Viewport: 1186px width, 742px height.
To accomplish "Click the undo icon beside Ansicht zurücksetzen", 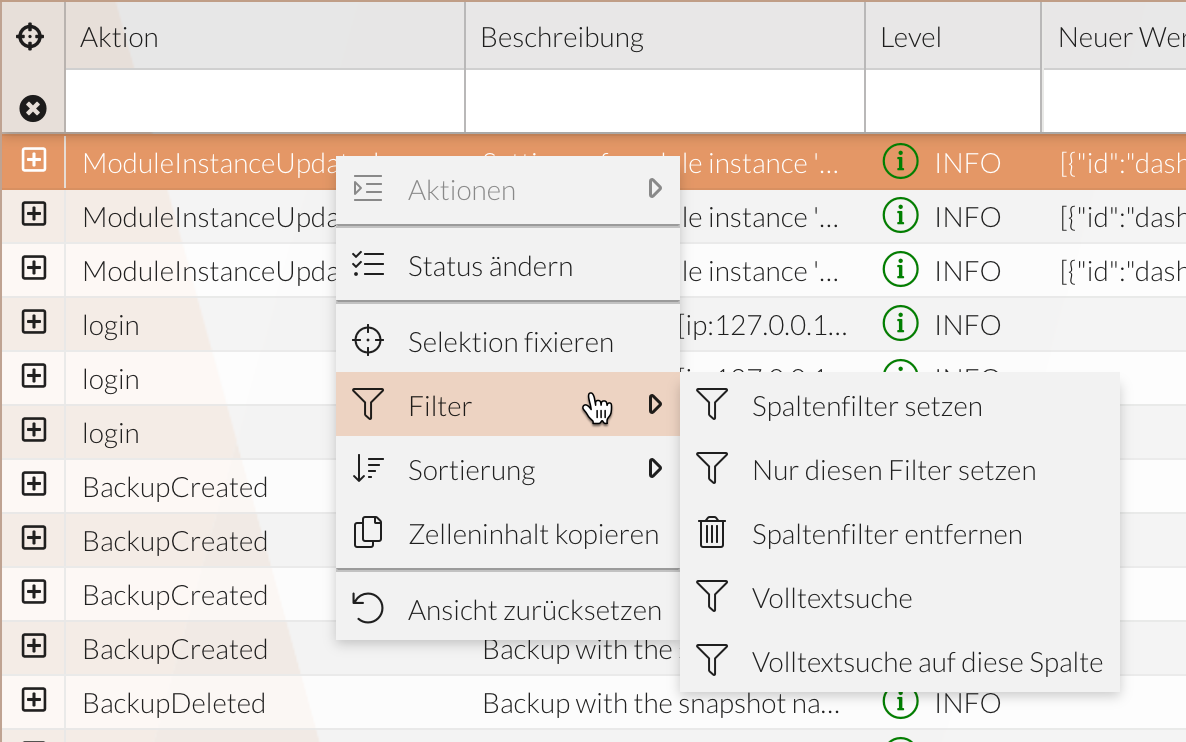I will 368,608.
